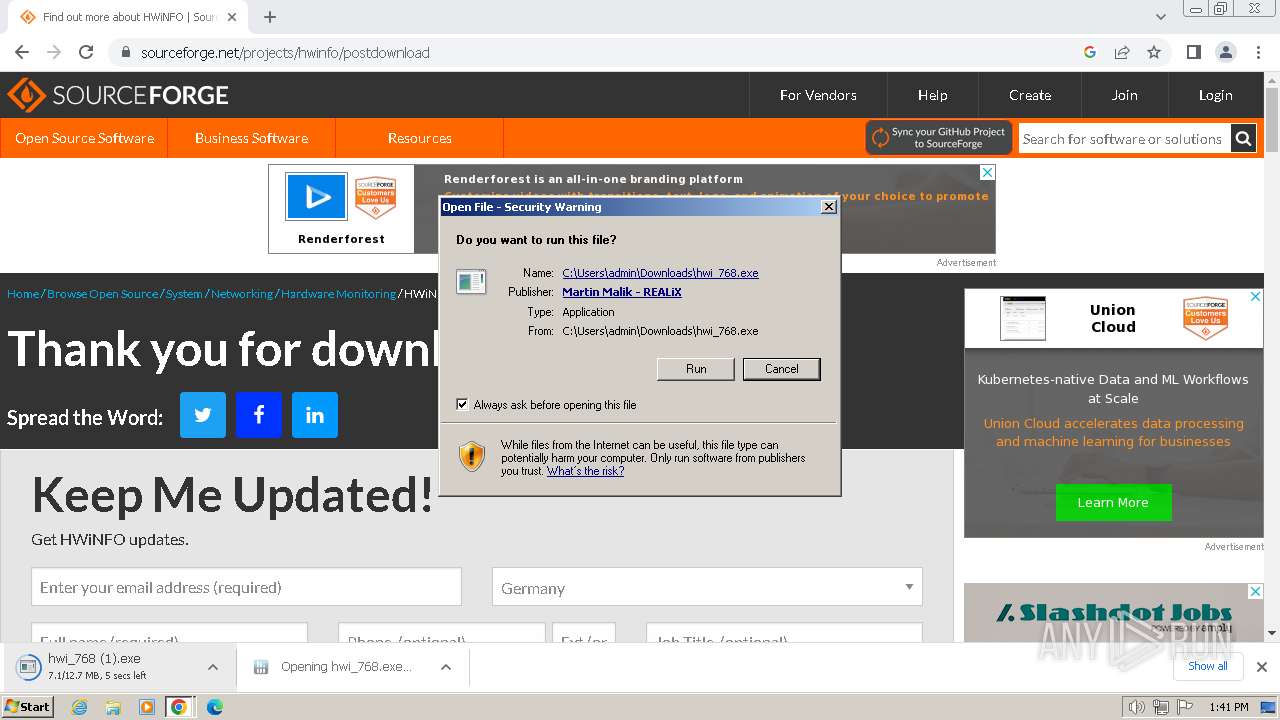Open media player taskbar icon
Image resolution: width=1280 pixels, height=720 pixels.
tap(146, 707)
